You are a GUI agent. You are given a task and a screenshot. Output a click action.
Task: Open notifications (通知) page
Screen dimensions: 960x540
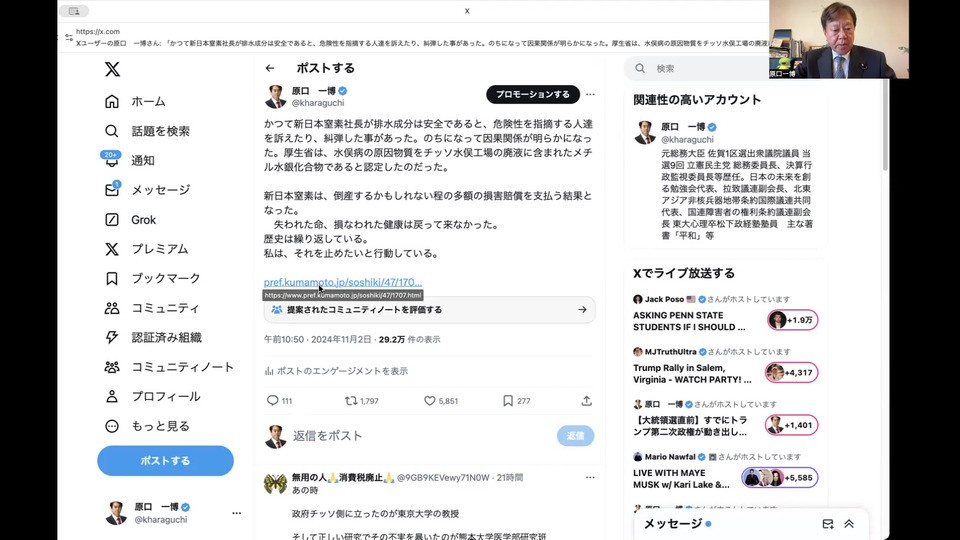tap(130, 160)
